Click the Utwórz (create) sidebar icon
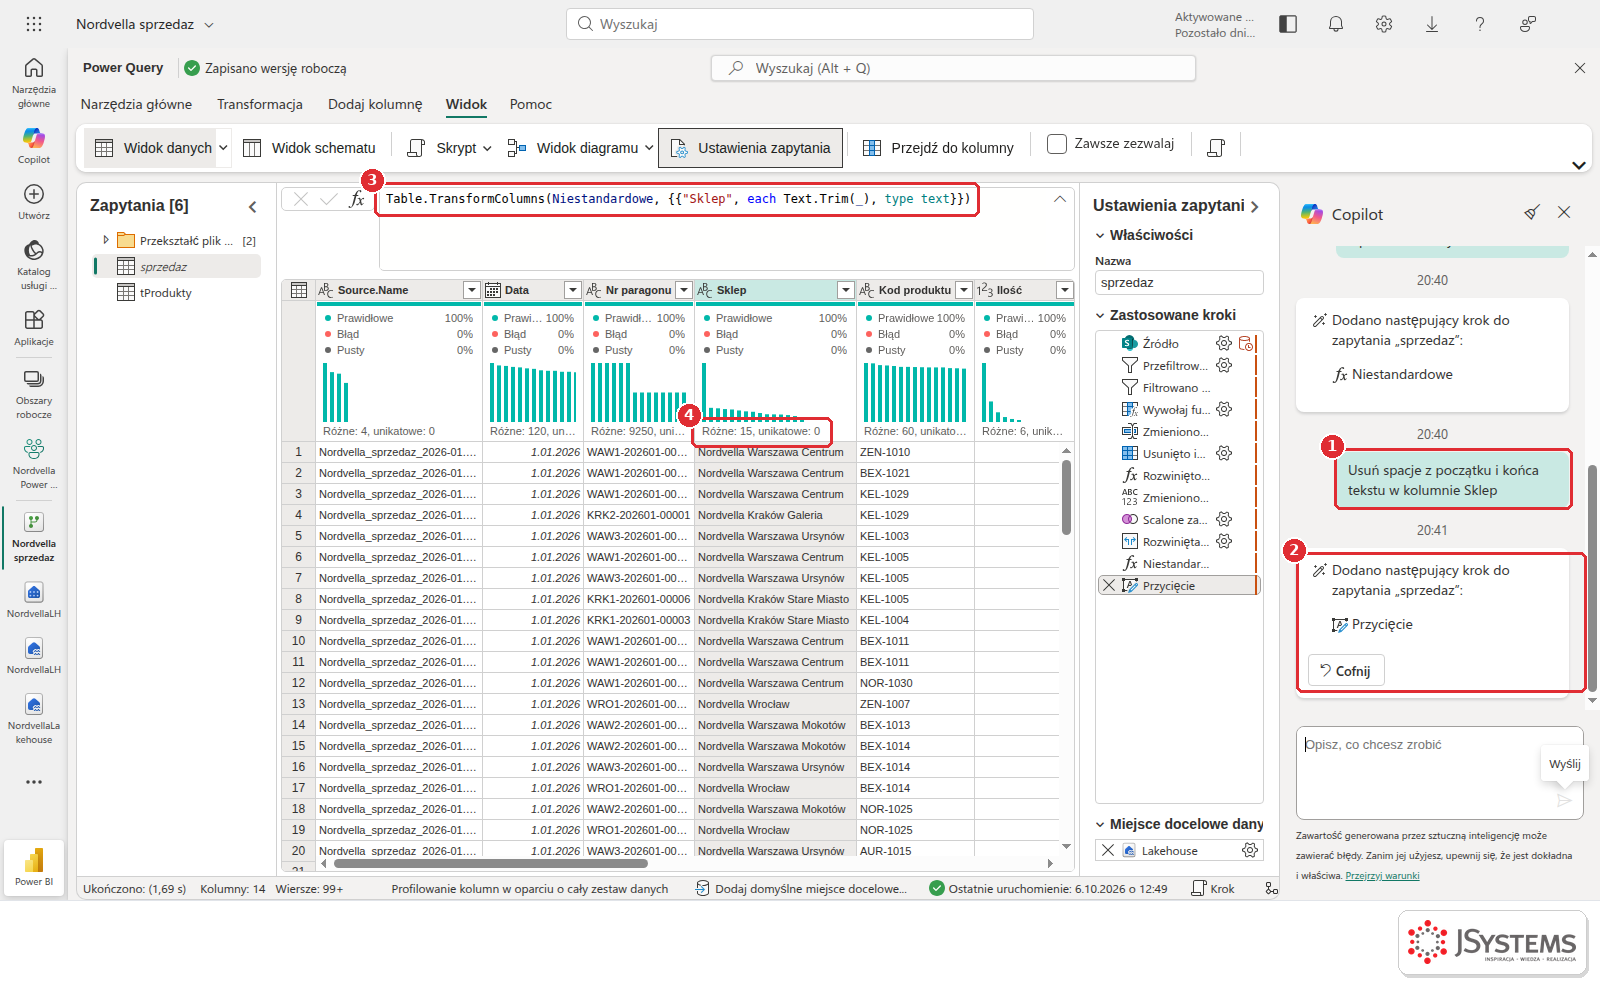Screen dimensions: 1600x984 34,201
